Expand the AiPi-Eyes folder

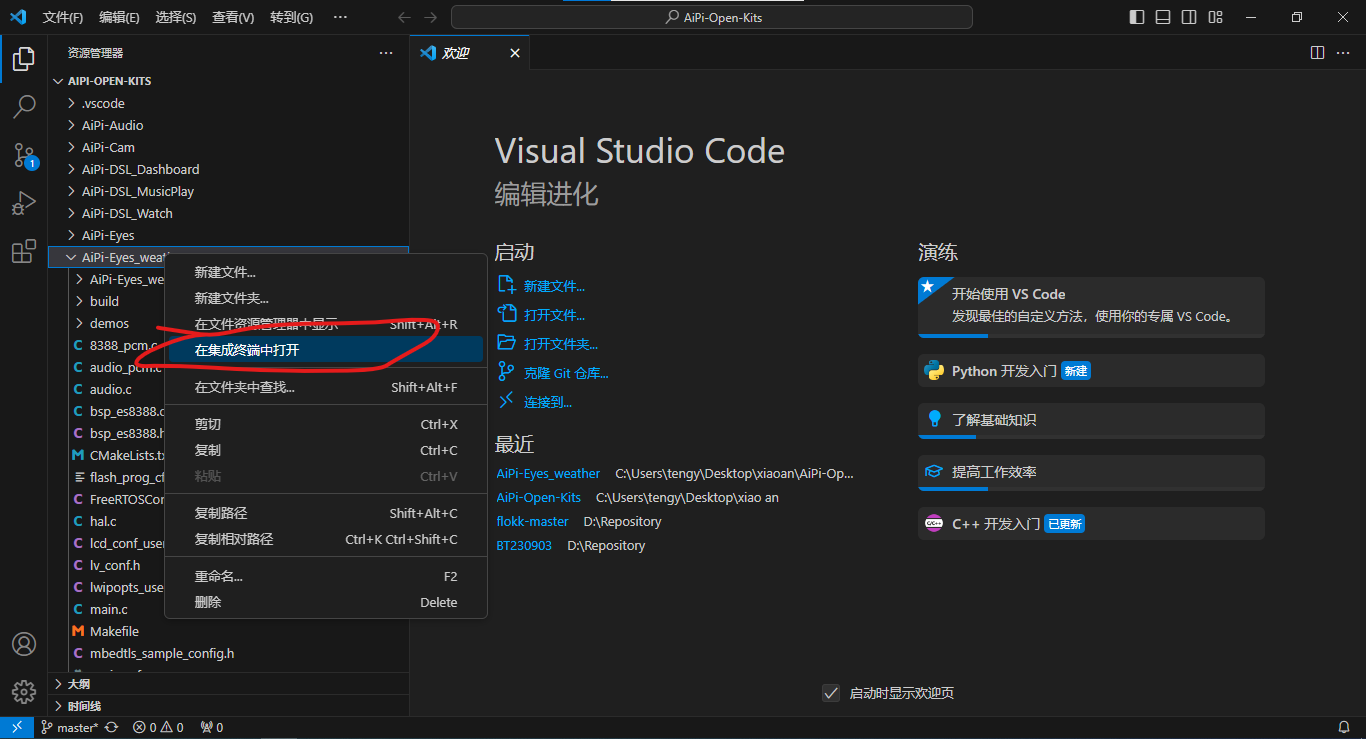point(228,235)
